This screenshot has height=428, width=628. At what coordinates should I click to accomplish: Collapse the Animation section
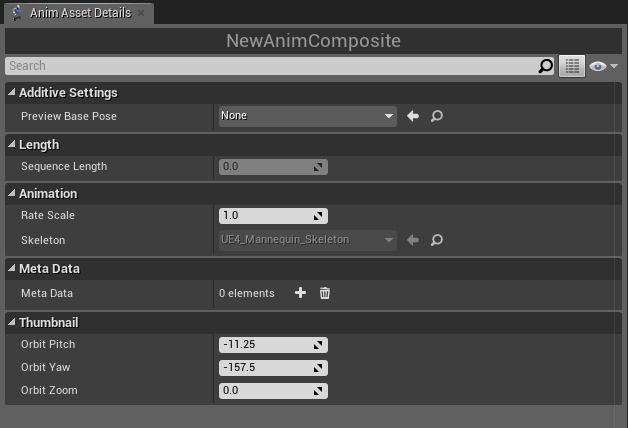click(x=12, y=193)
